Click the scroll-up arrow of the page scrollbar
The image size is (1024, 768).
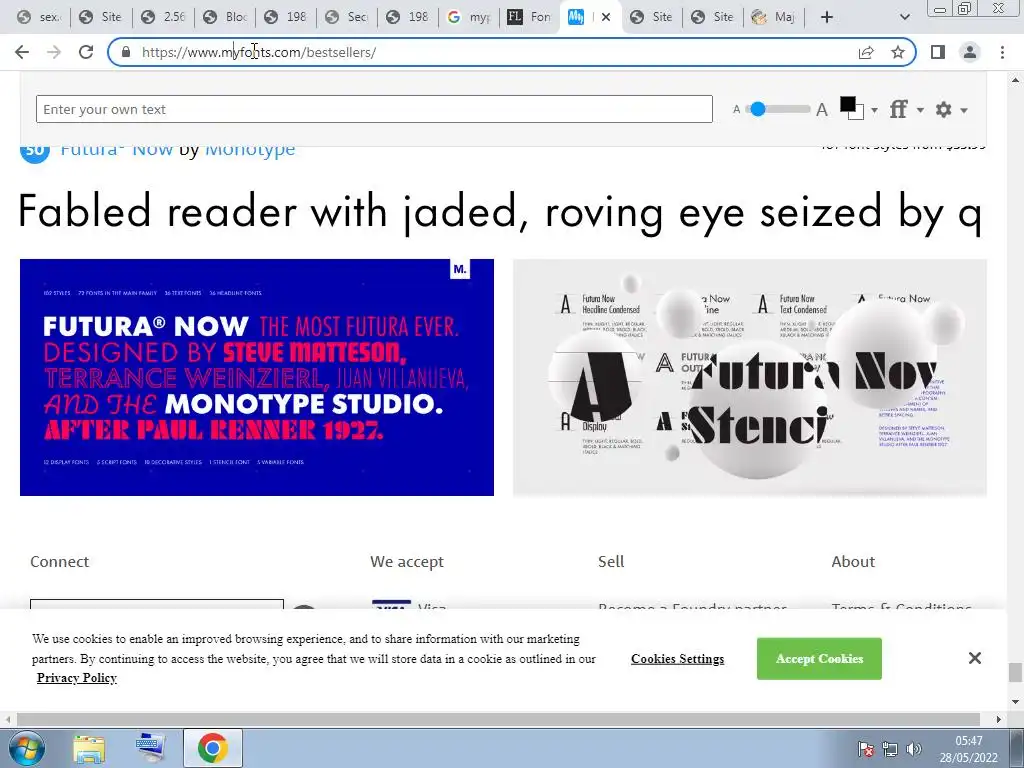(x=1014, y=80)
